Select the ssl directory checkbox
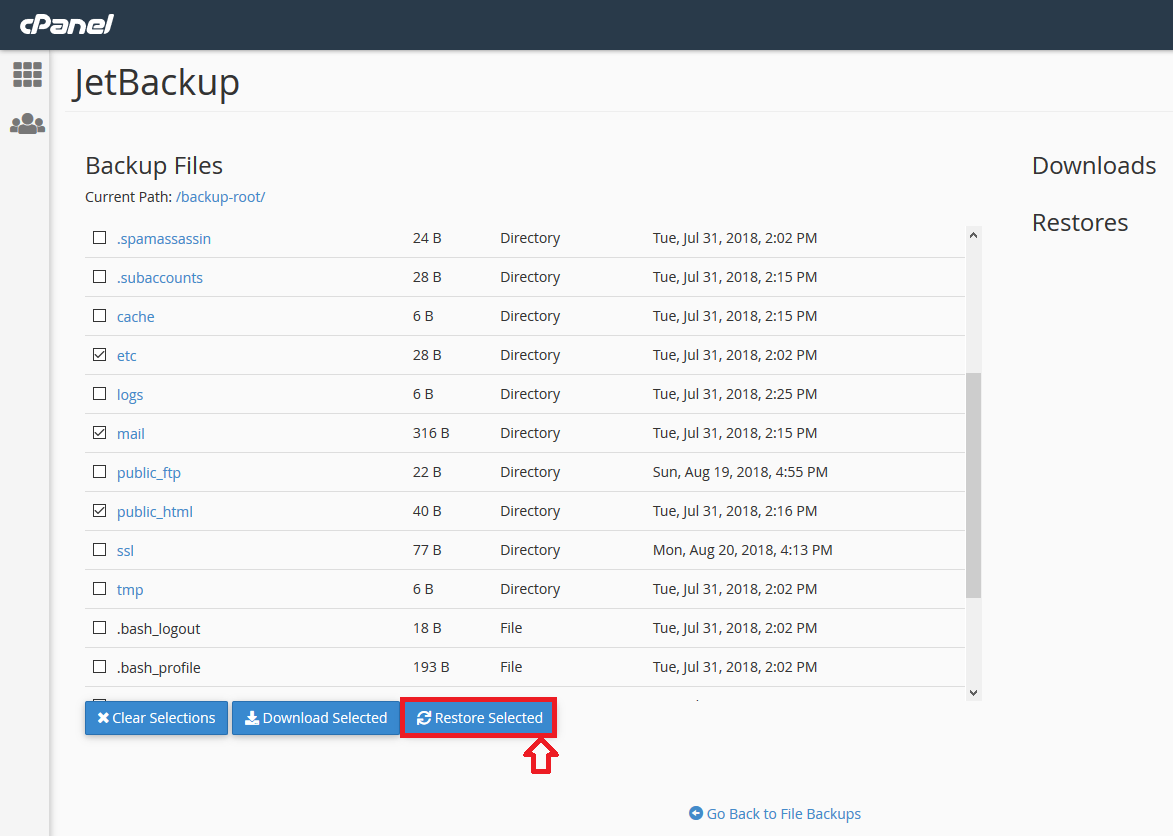1173x836 pixels. pyautogui.click(x=99, y=550)
